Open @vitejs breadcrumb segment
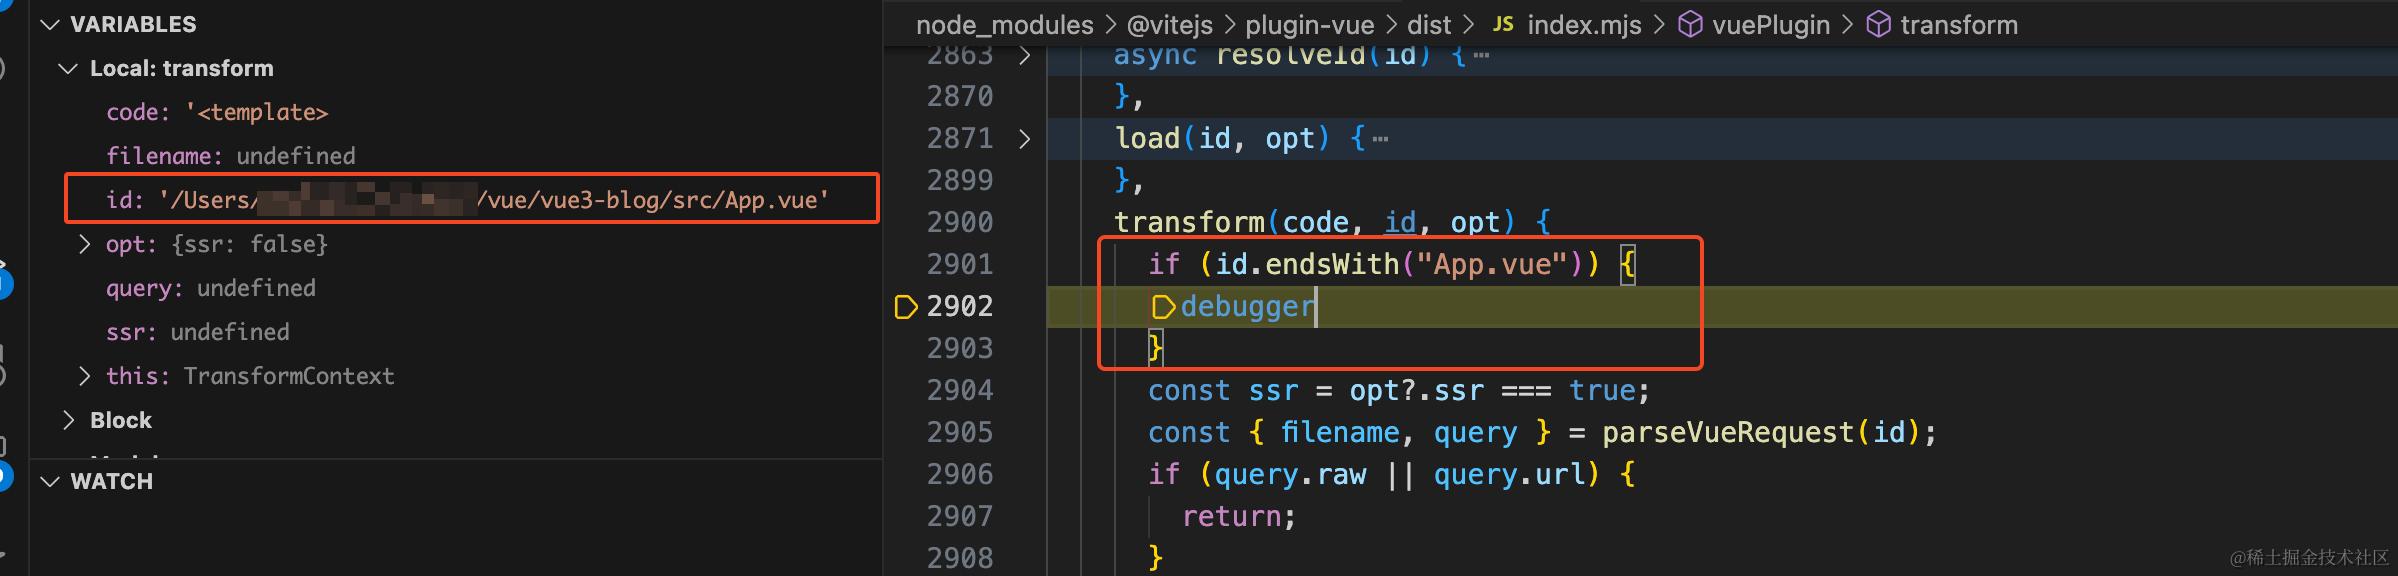The width and height of the screenshot is (2398, 576). pyautogui.click(x=1170, y=25)
